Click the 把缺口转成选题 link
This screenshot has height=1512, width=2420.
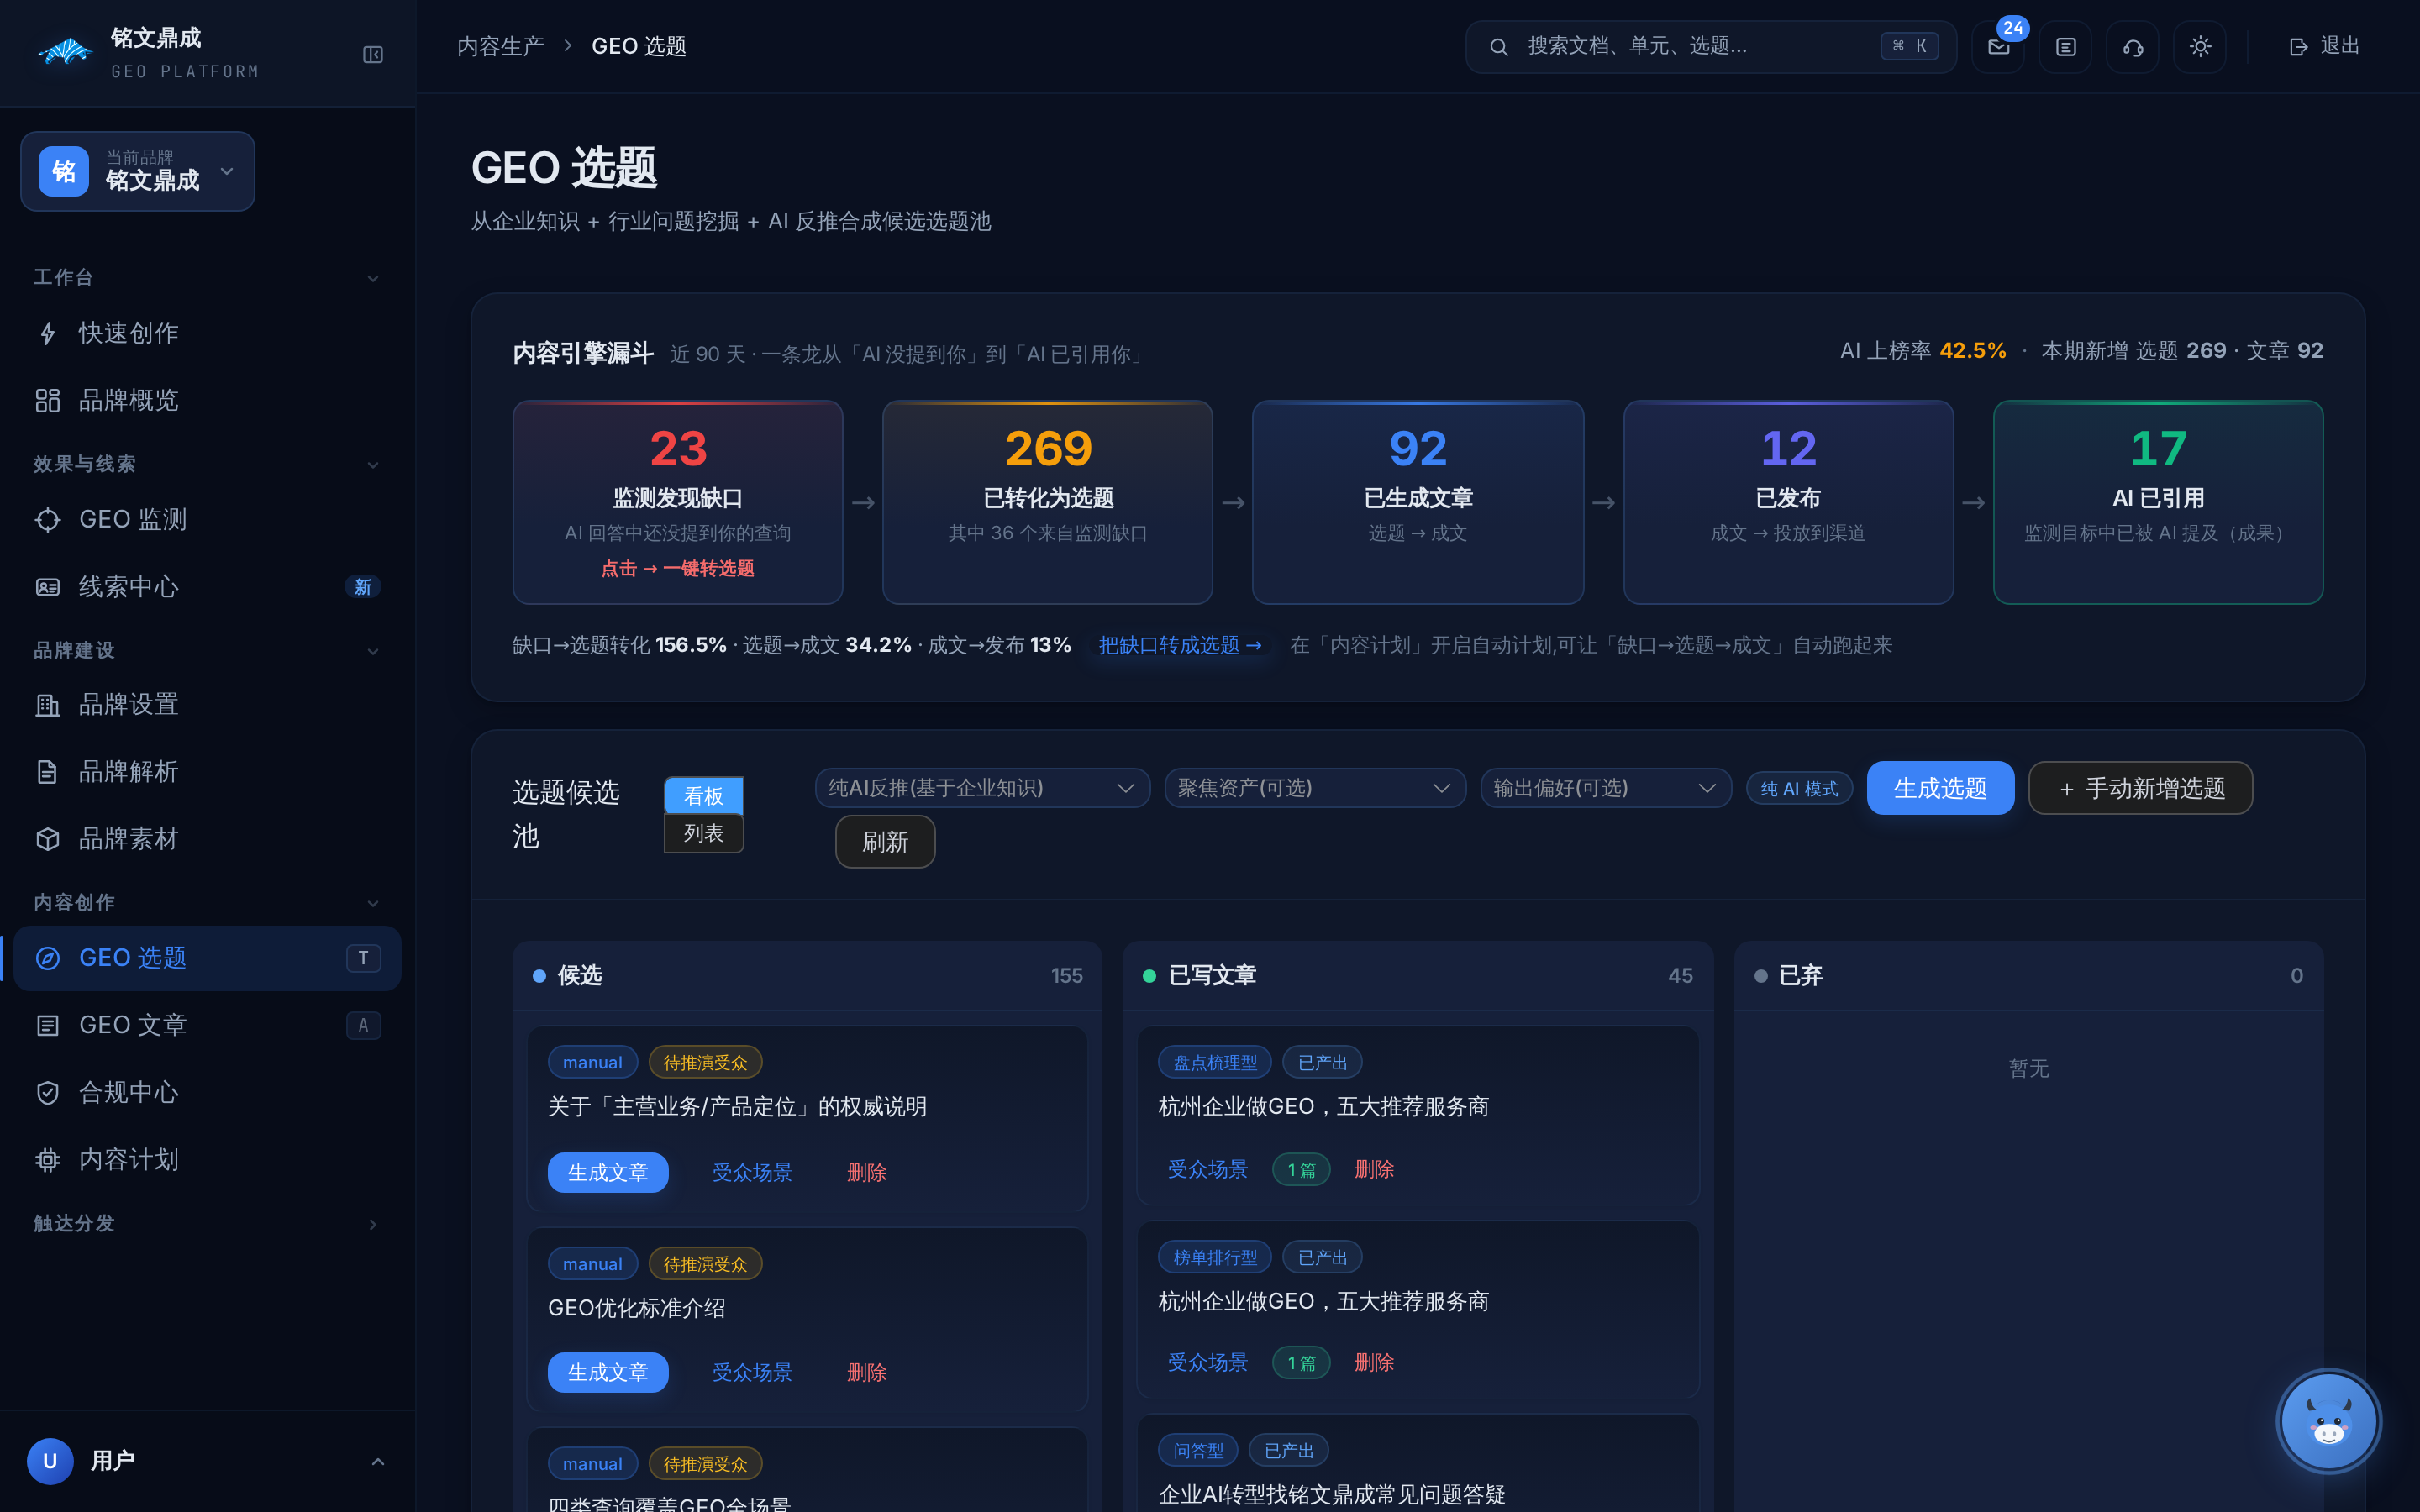(x=1180, y=645)
